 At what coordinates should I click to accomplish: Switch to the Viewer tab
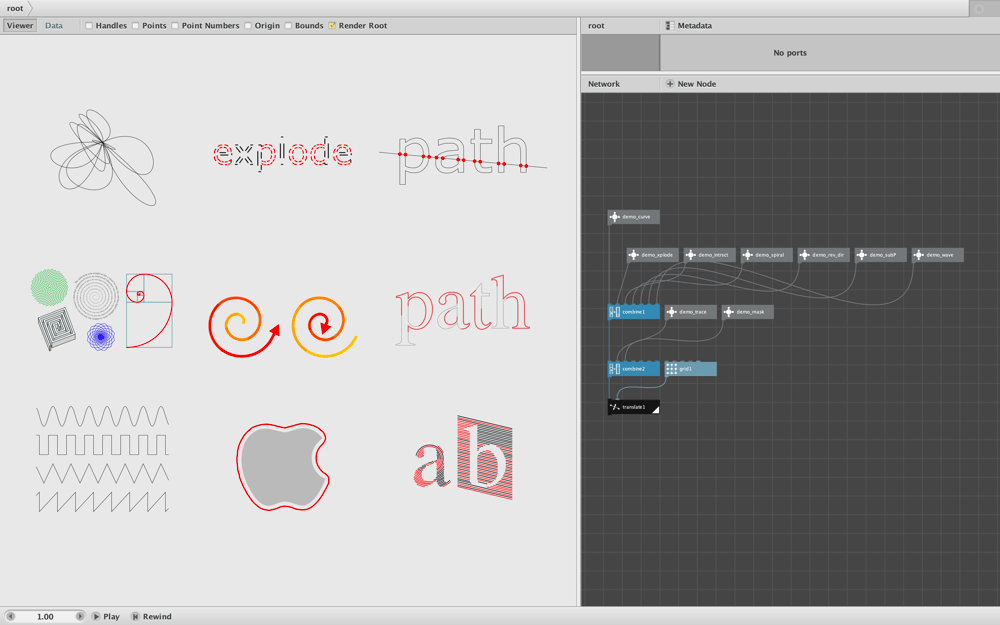click(x=20, y=26)
